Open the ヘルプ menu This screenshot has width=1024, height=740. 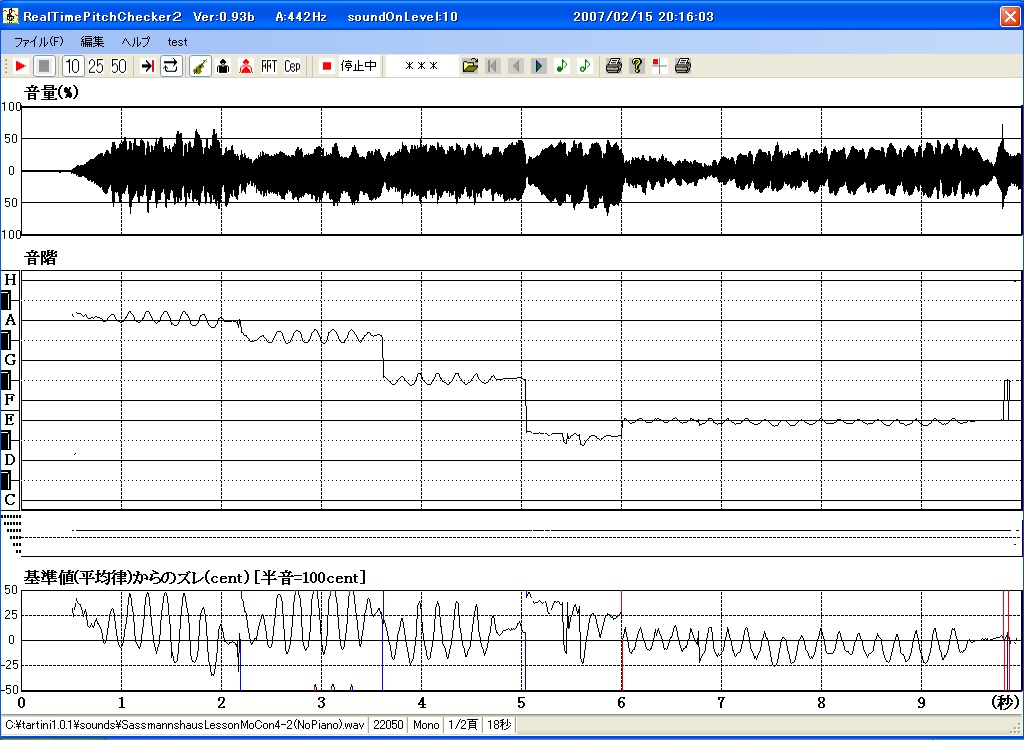[136, 42]
